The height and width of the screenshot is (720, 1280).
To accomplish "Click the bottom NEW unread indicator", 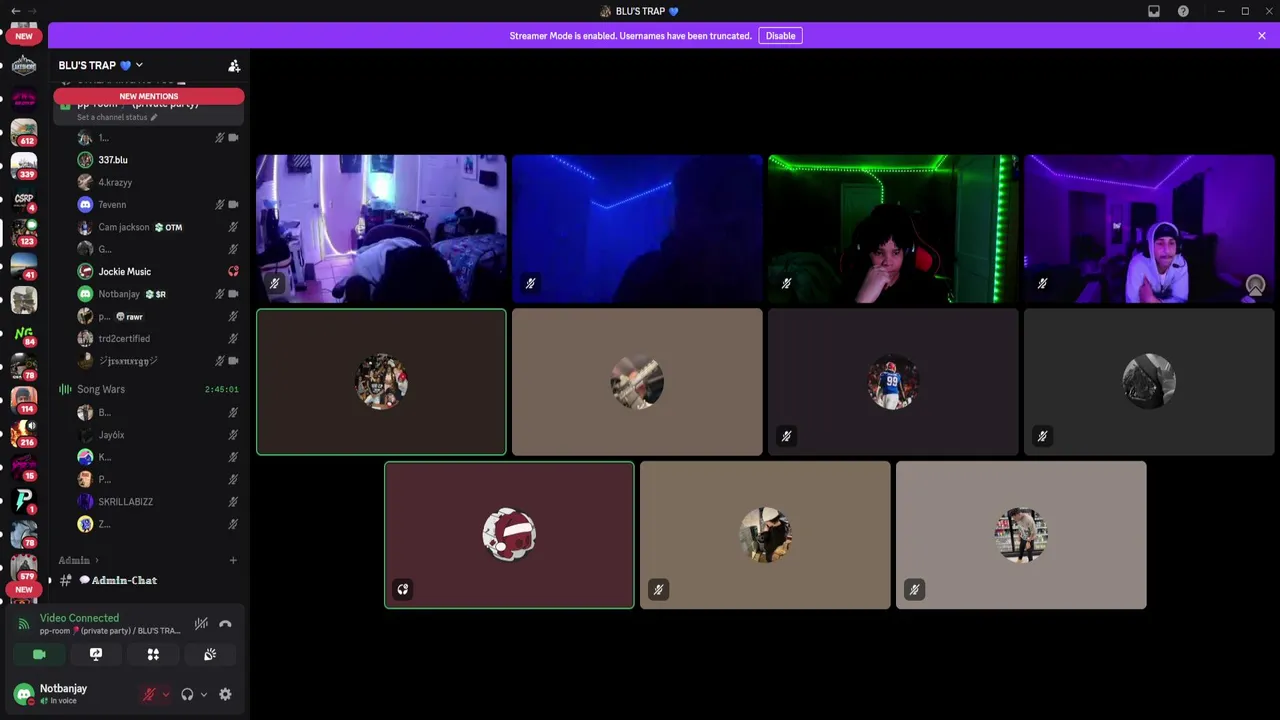I will click(x=24, y=589).
